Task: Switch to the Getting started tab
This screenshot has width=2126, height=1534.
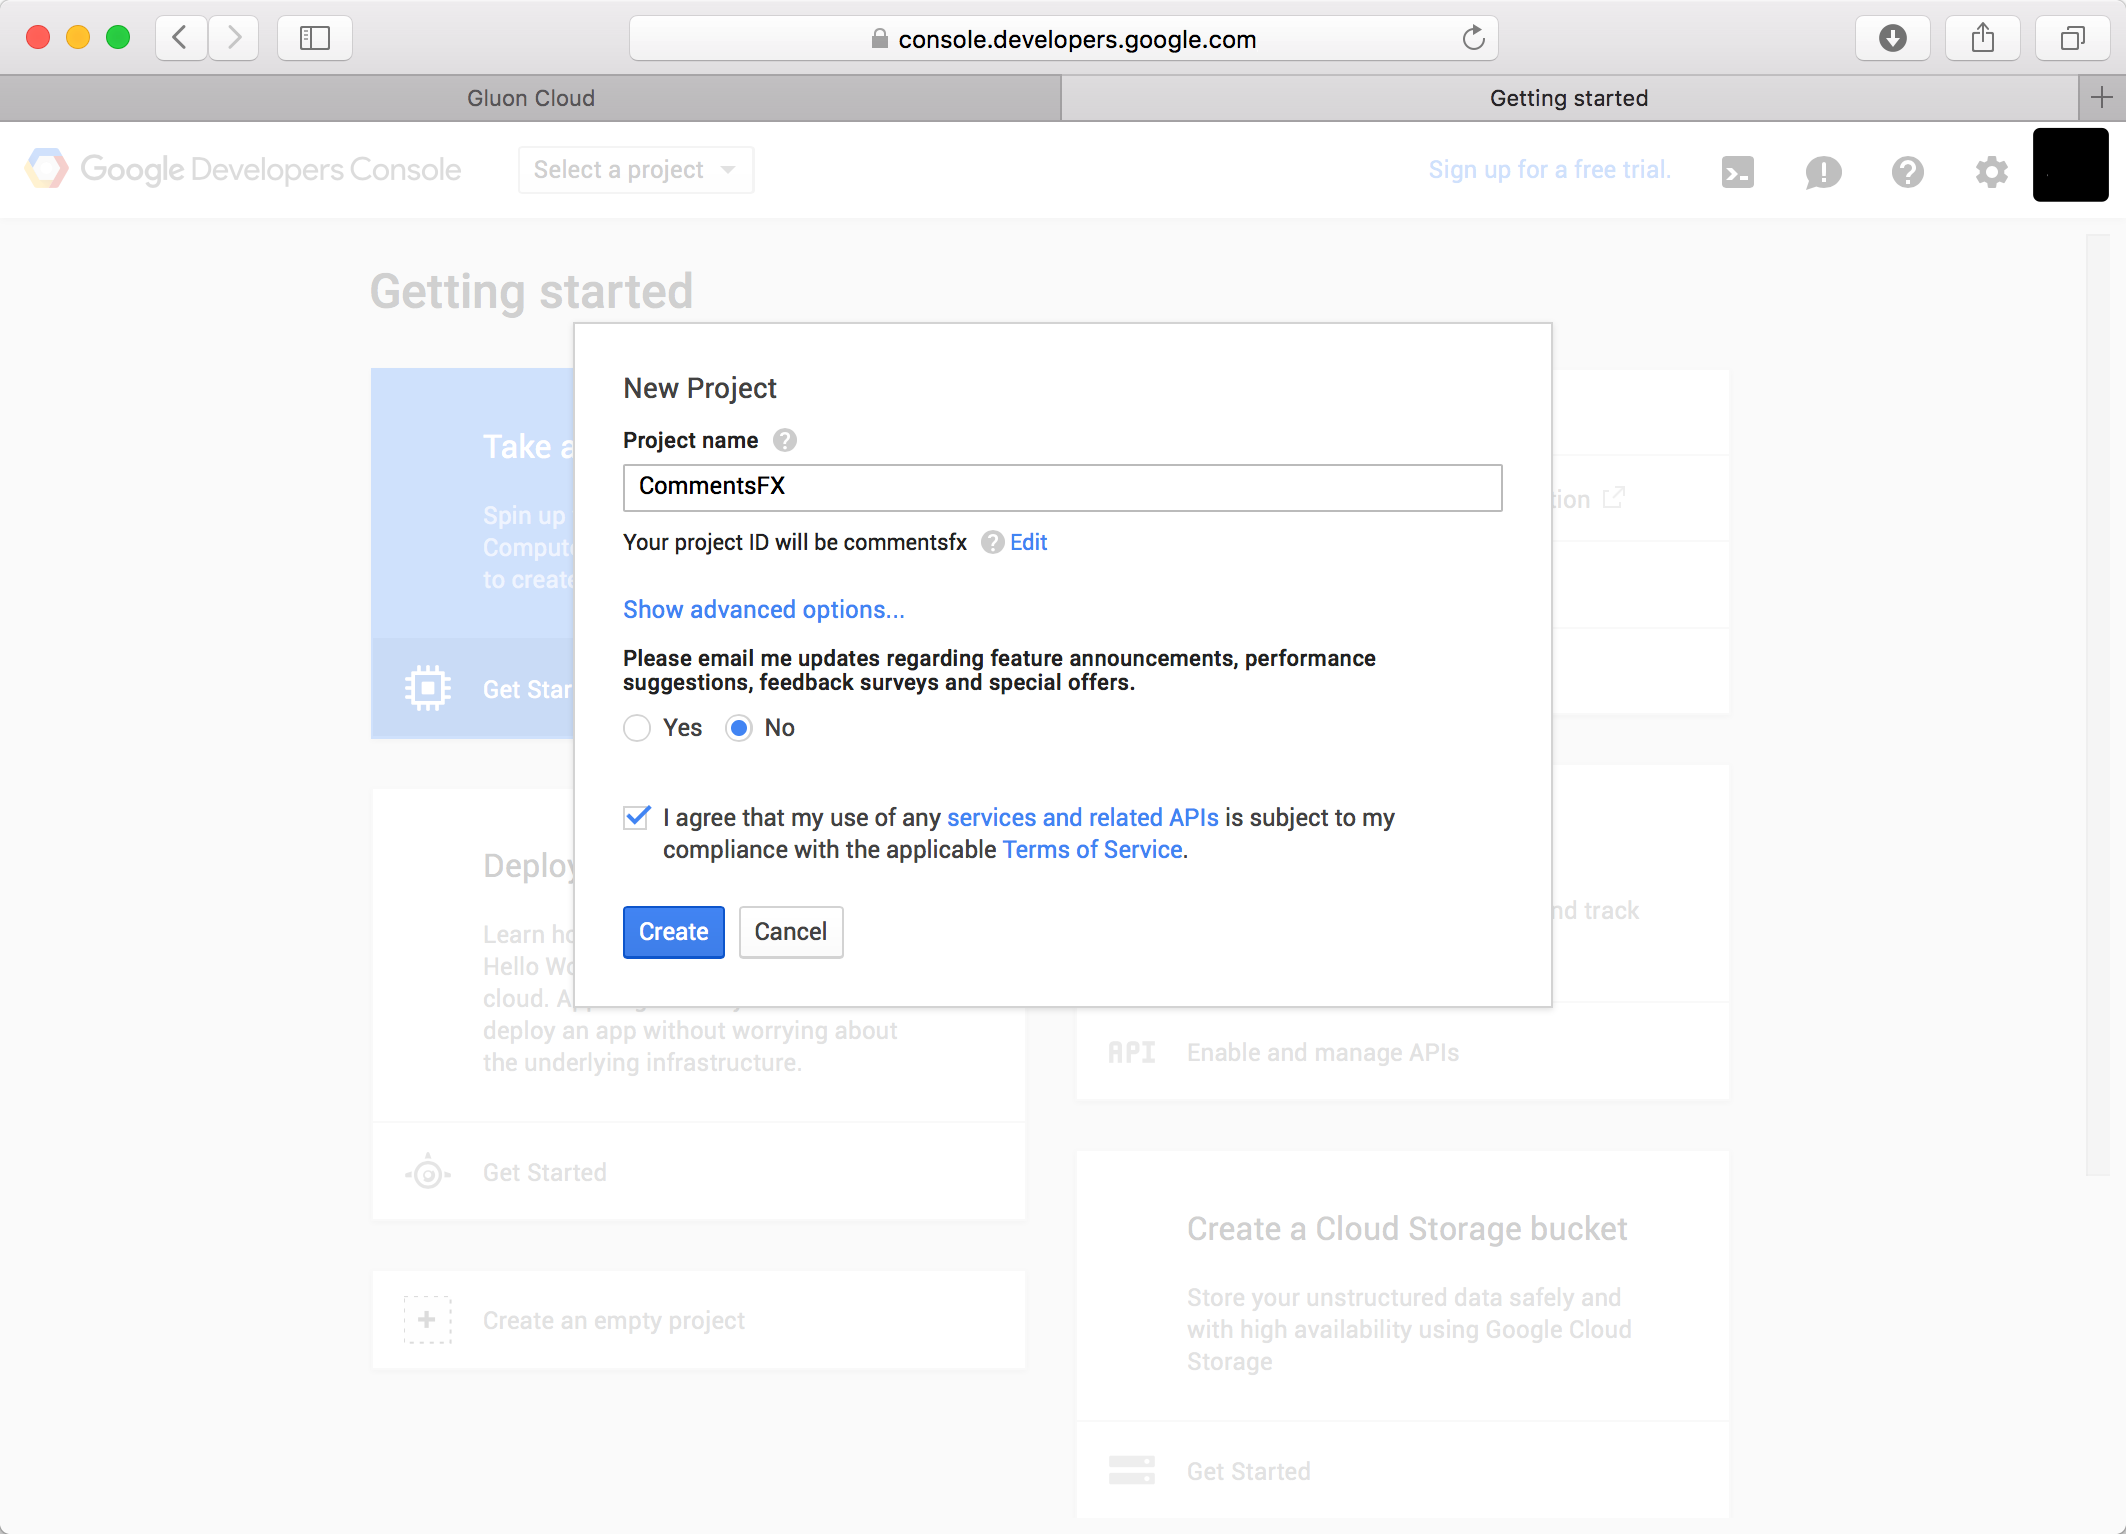Action: [x=1570, y=98]
